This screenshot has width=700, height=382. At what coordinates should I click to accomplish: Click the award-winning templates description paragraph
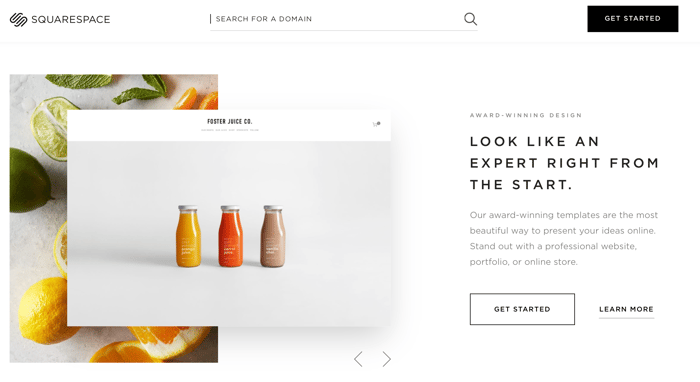563,238
